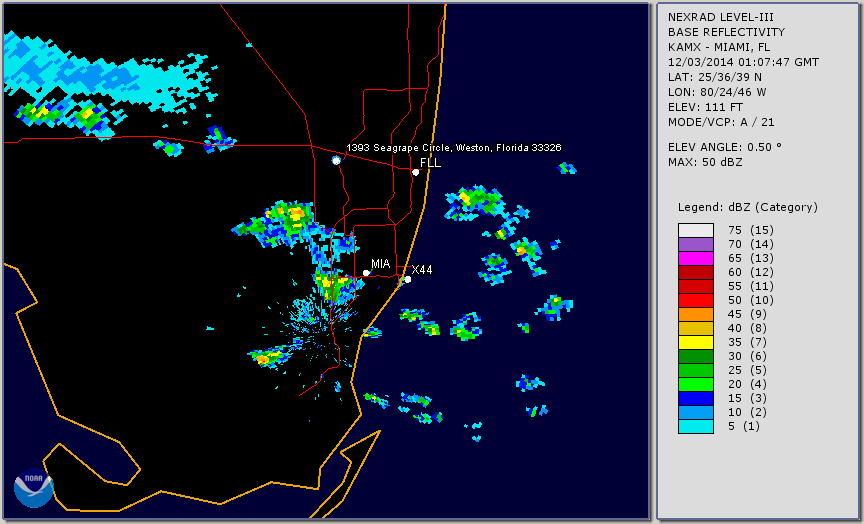Select the 55 dBZ red swatch
The image size is (864, 524).
click(696, 287)
